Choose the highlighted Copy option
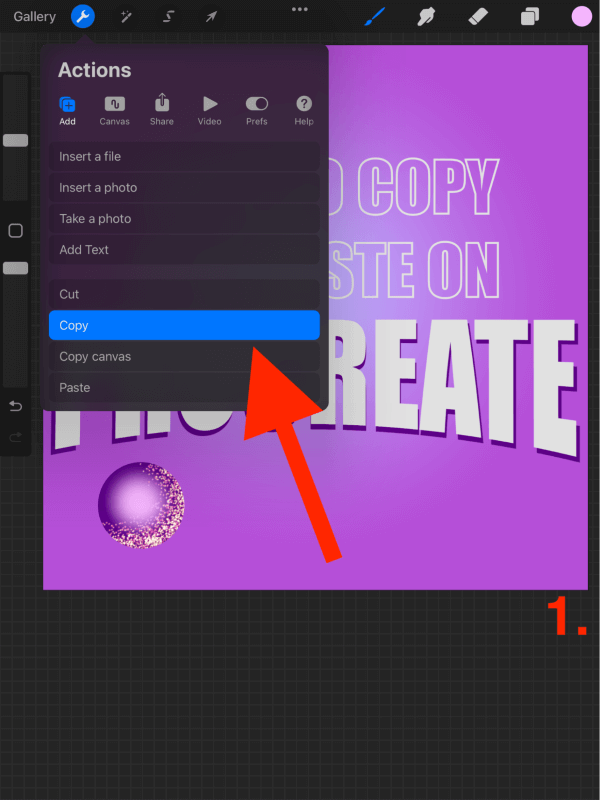The image size is (600, 800). tap(184, 325)
